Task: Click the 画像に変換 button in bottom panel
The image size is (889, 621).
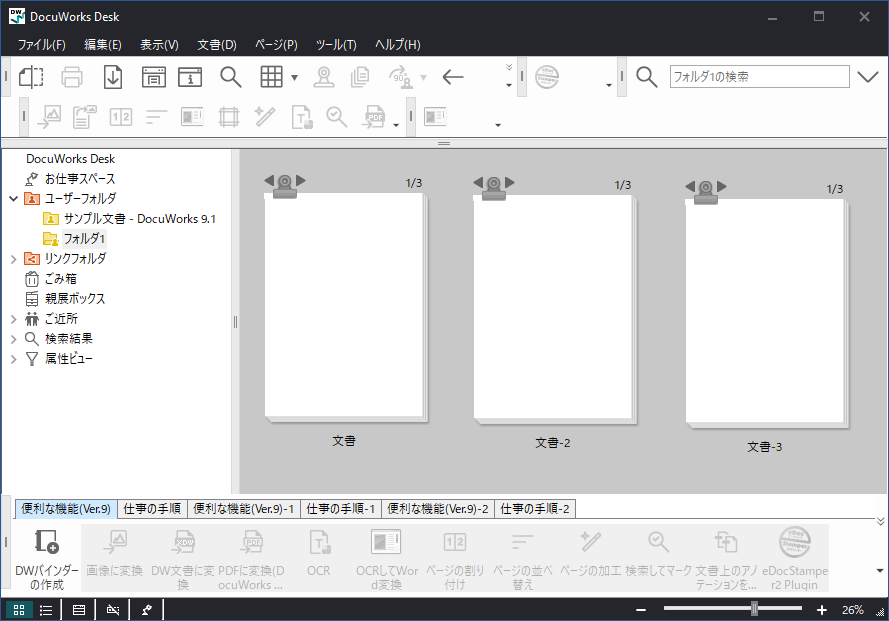Action: click(x=115, y=559)
